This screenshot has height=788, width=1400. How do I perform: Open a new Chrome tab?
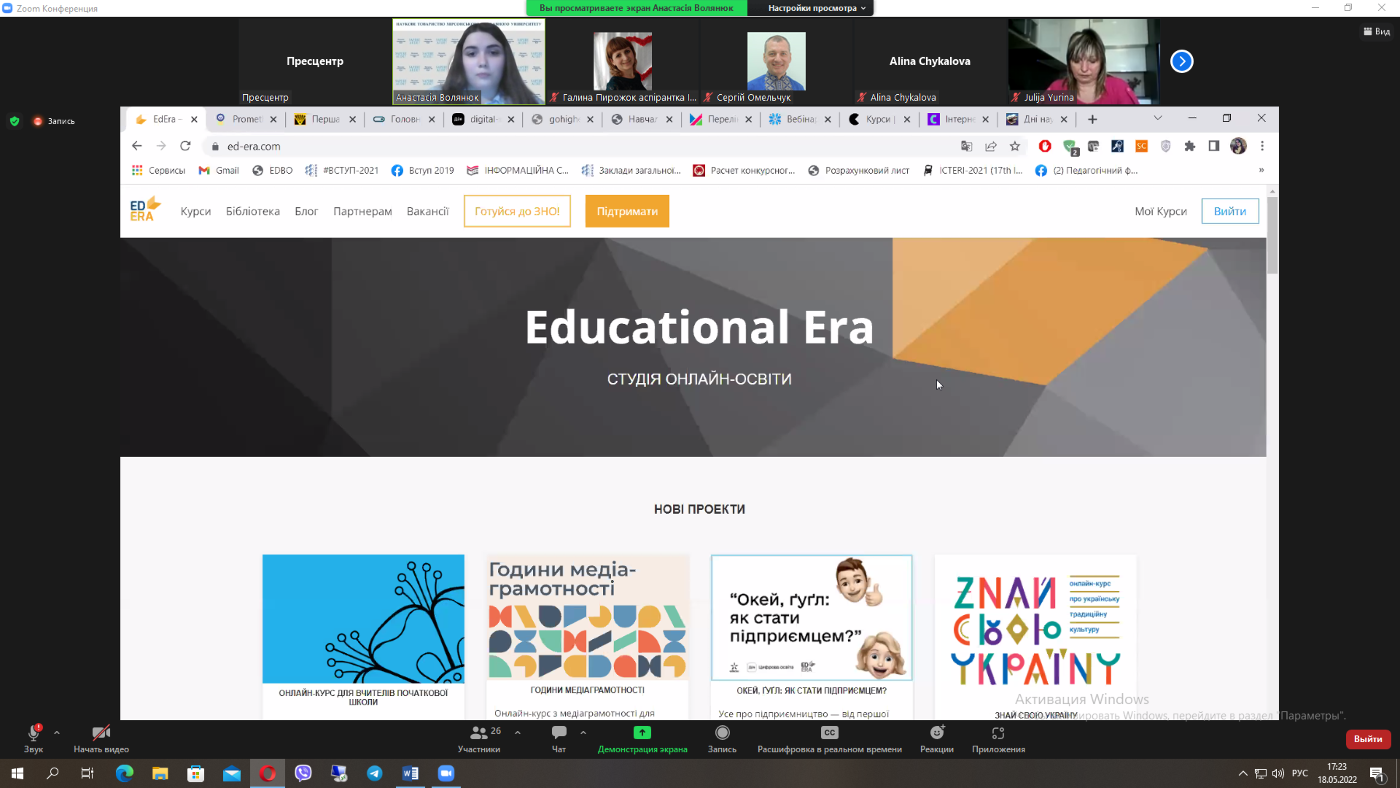pos(1092,119)
